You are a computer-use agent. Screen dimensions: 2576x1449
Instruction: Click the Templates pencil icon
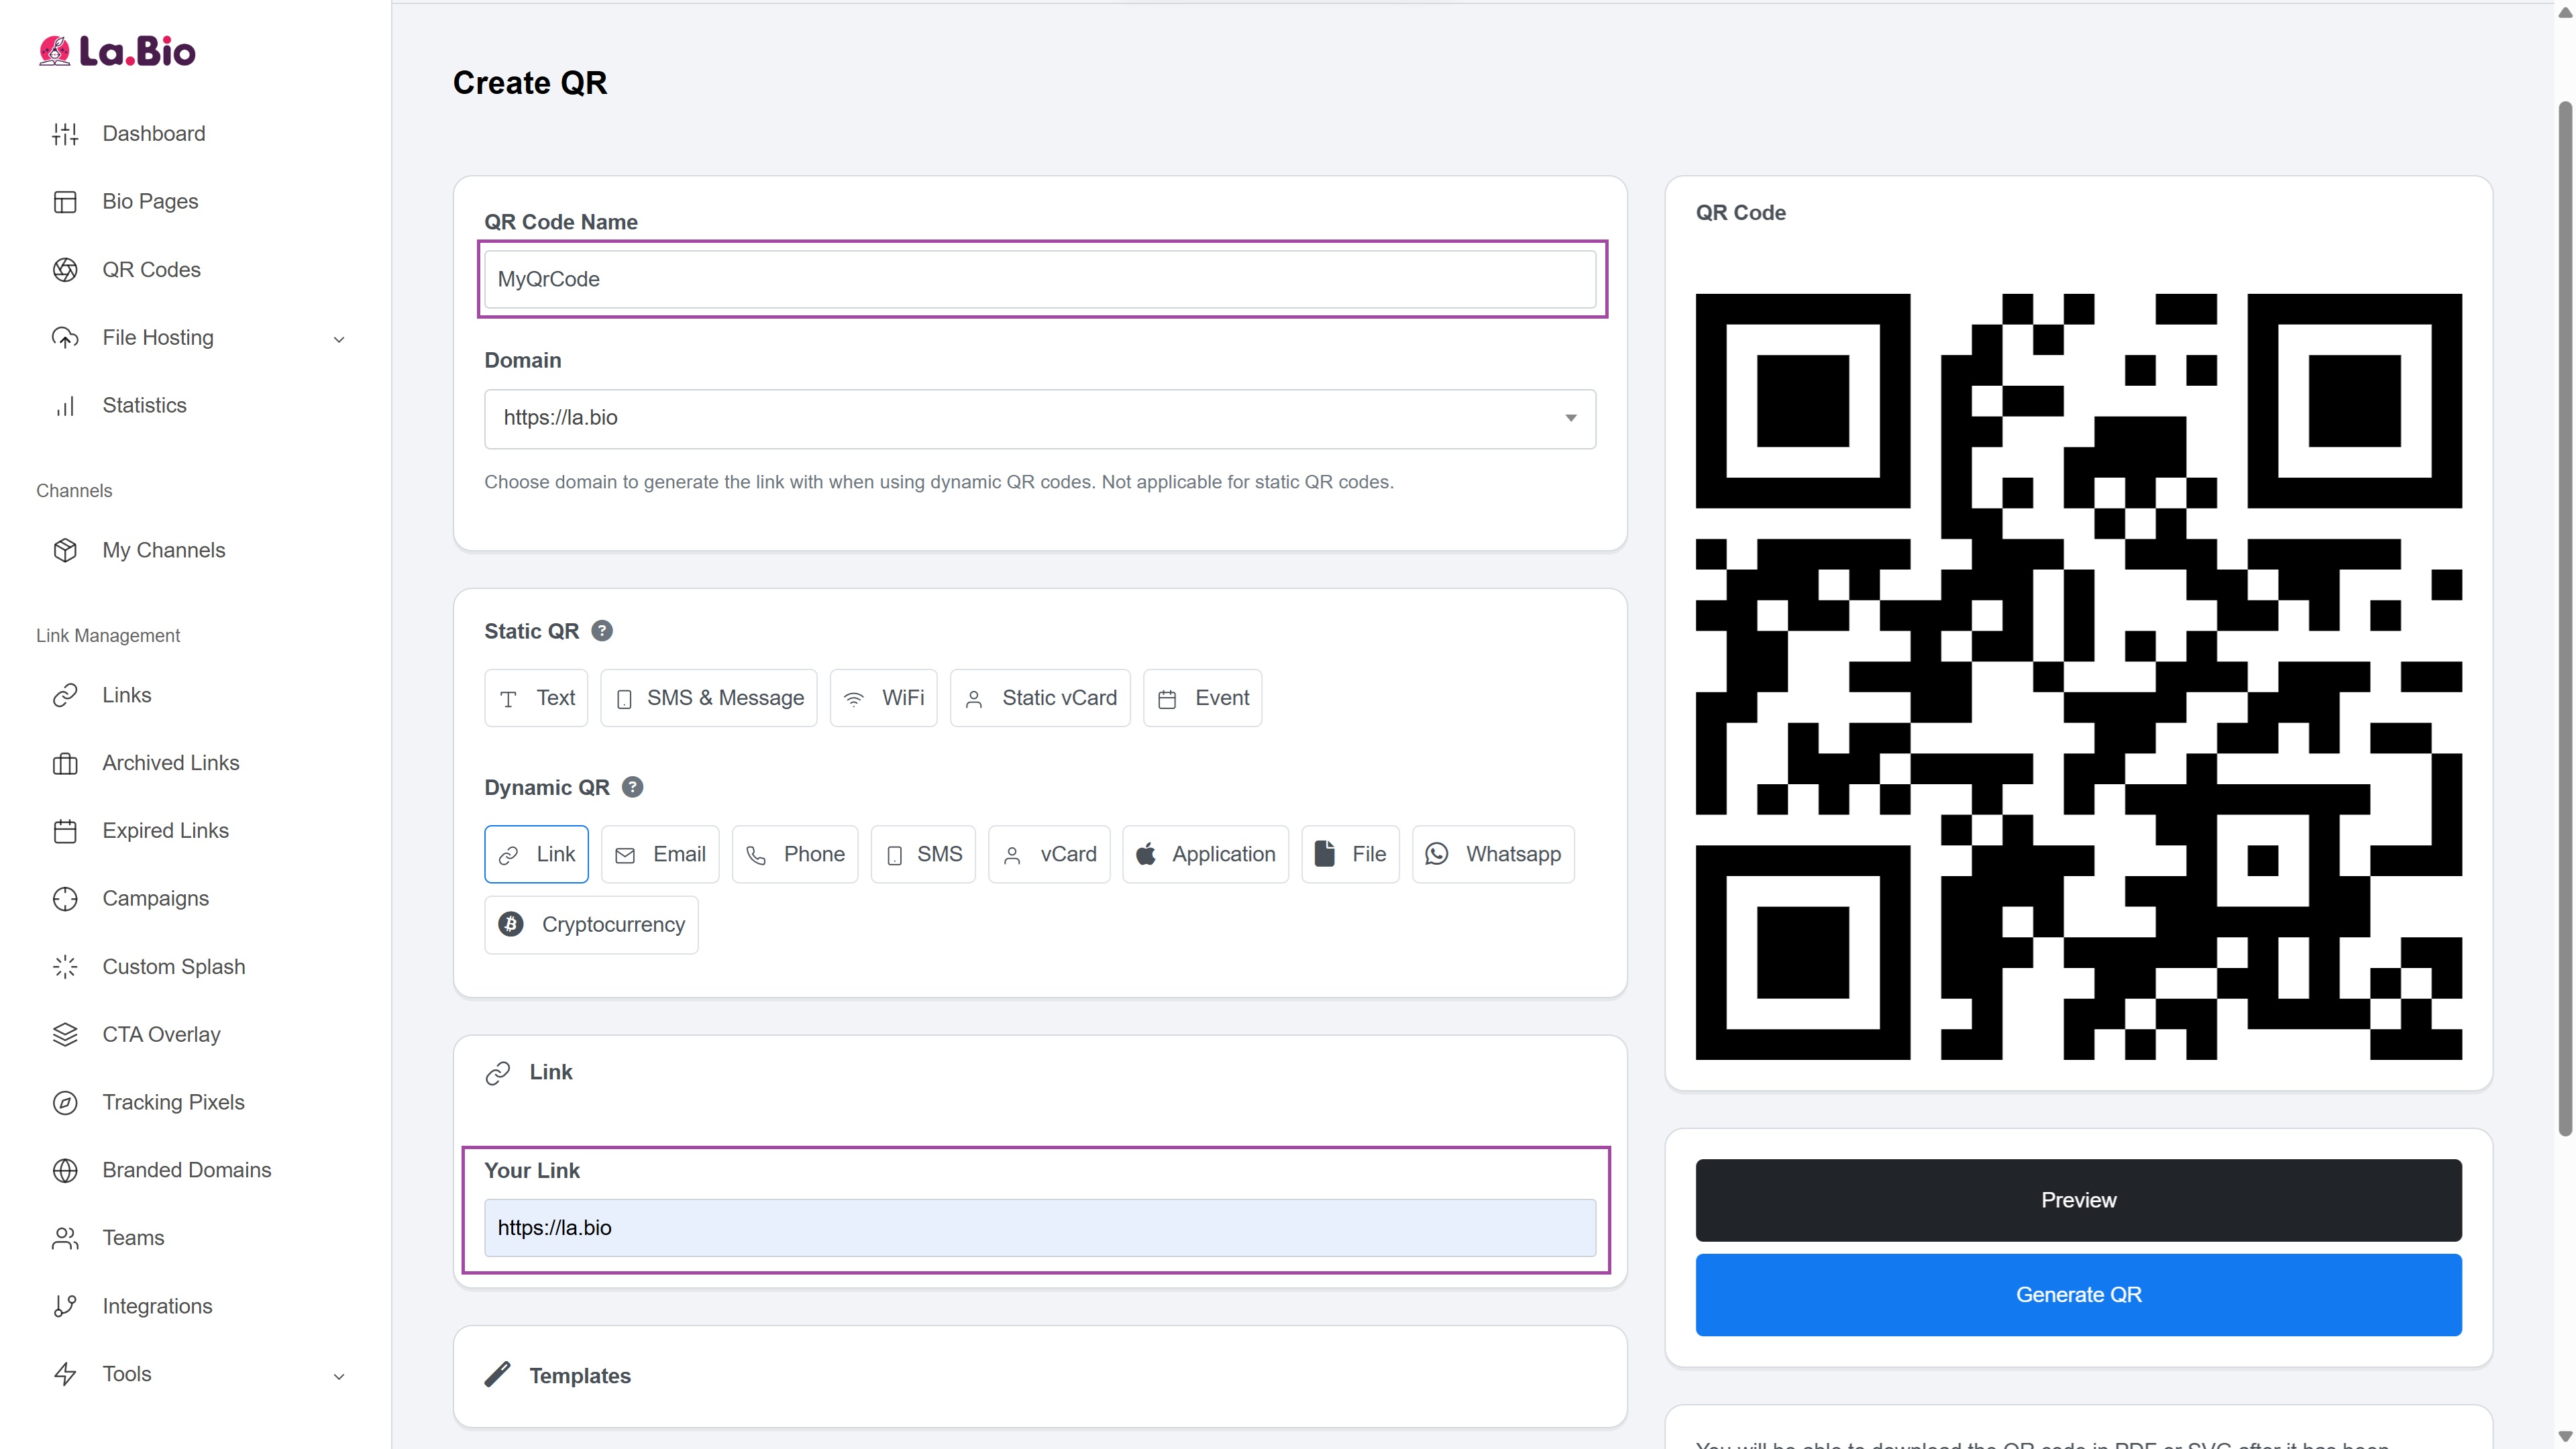click(x=497, y=1375)
